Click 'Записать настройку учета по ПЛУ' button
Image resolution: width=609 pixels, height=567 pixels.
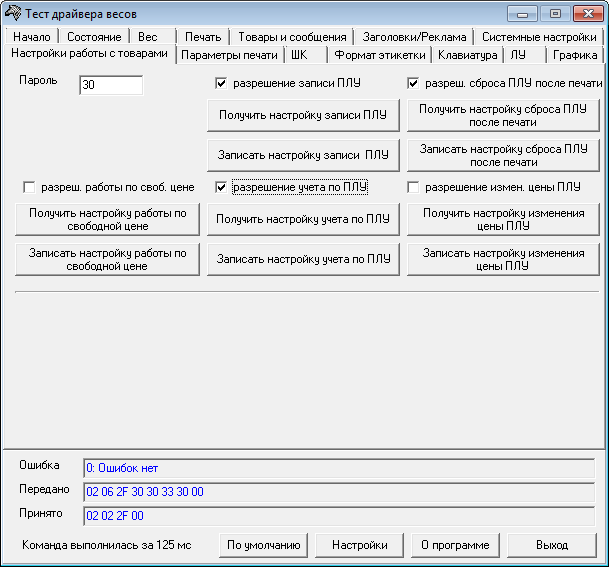303,259
